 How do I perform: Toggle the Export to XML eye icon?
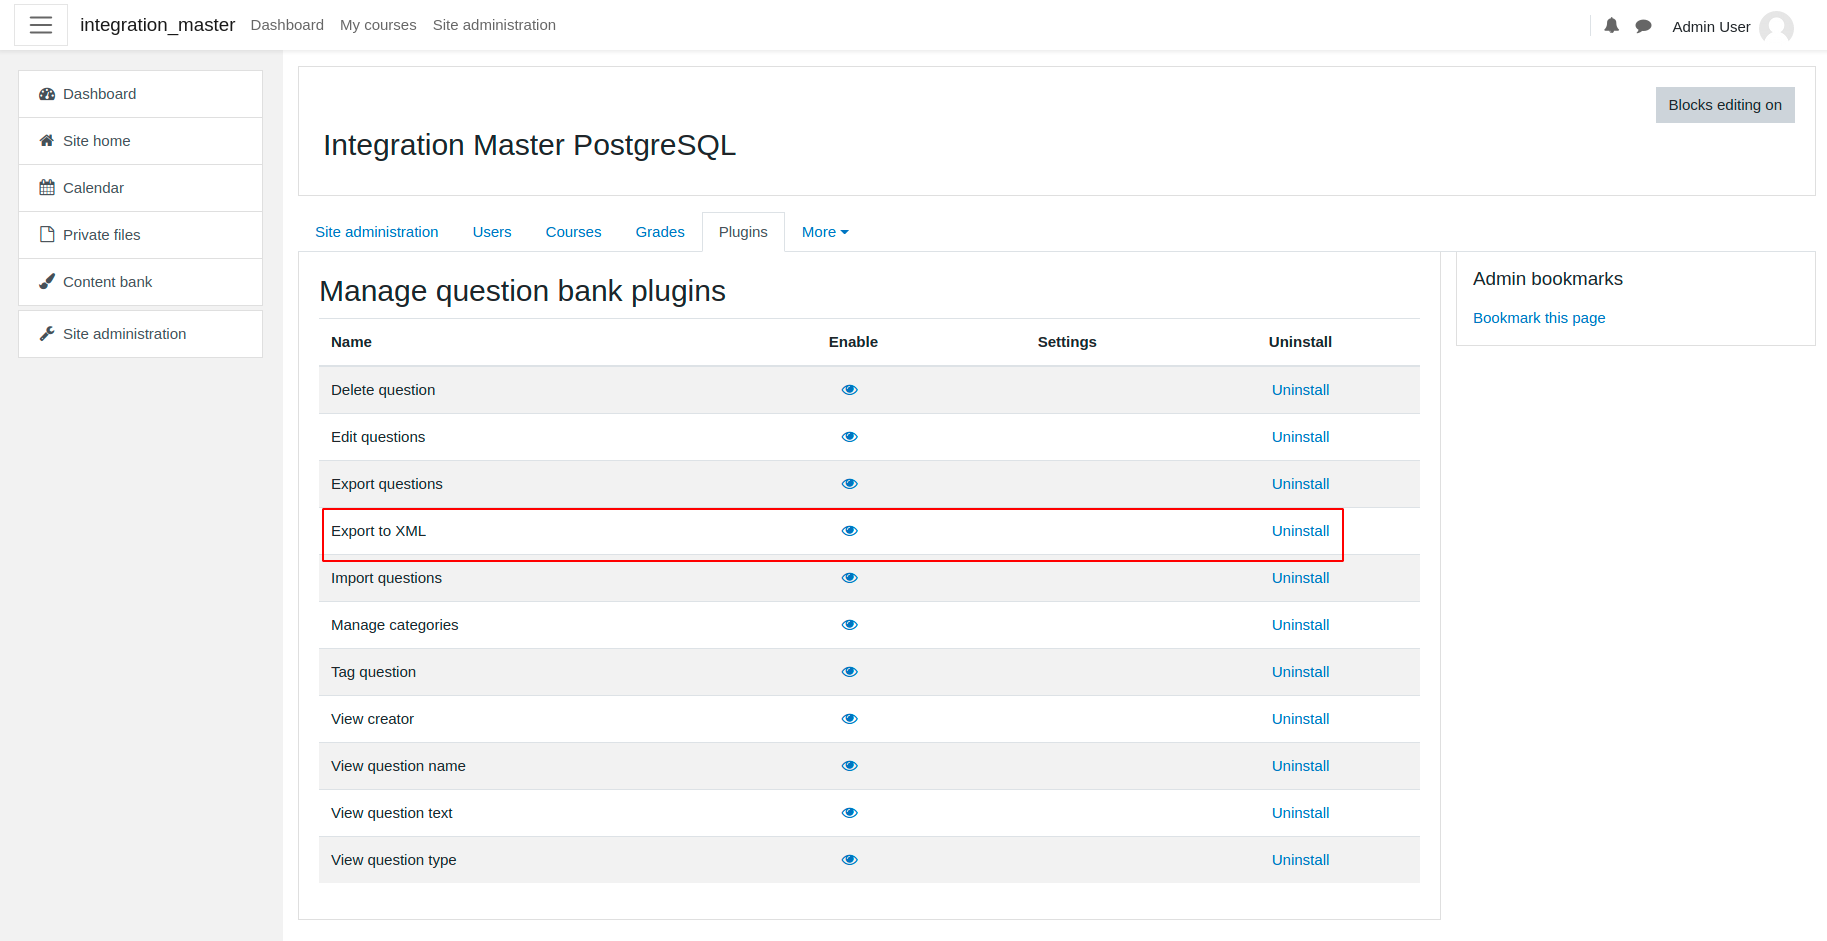tap(850, 531)
